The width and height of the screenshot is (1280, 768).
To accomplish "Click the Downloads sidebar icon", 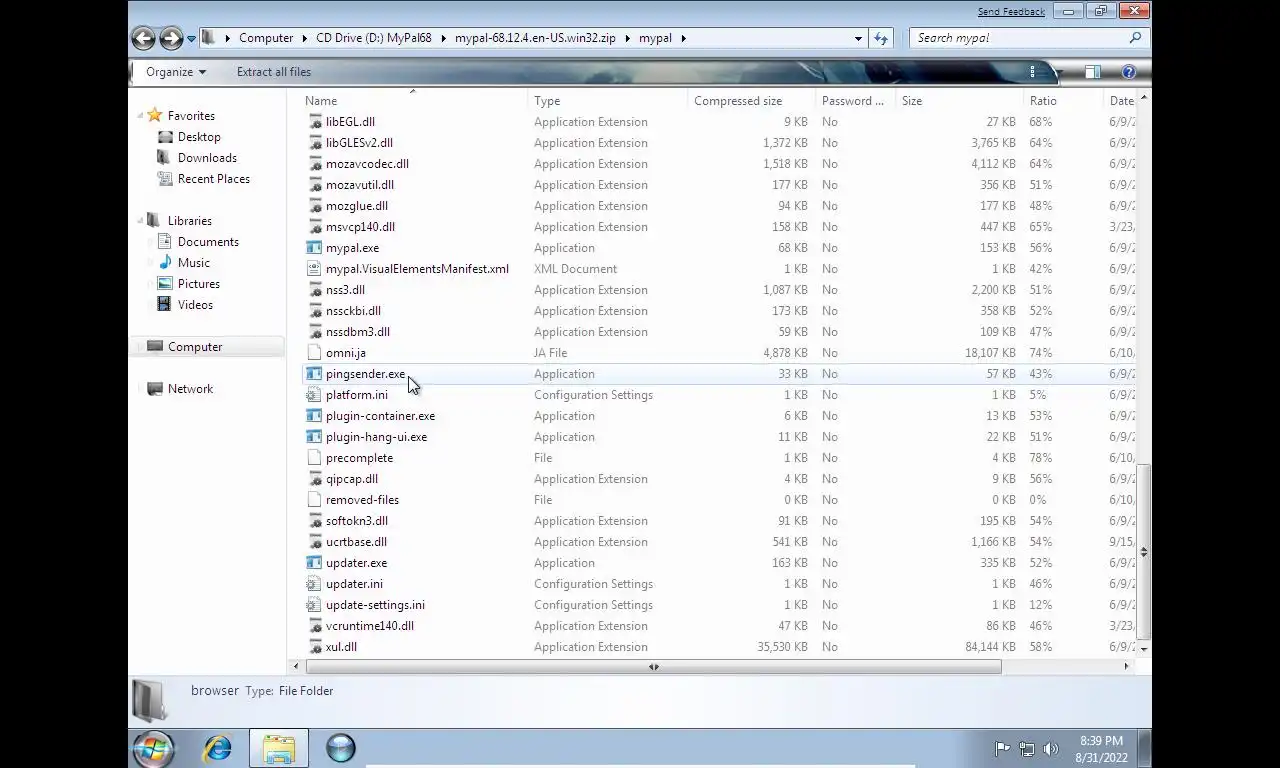I will tap(165, 158).
